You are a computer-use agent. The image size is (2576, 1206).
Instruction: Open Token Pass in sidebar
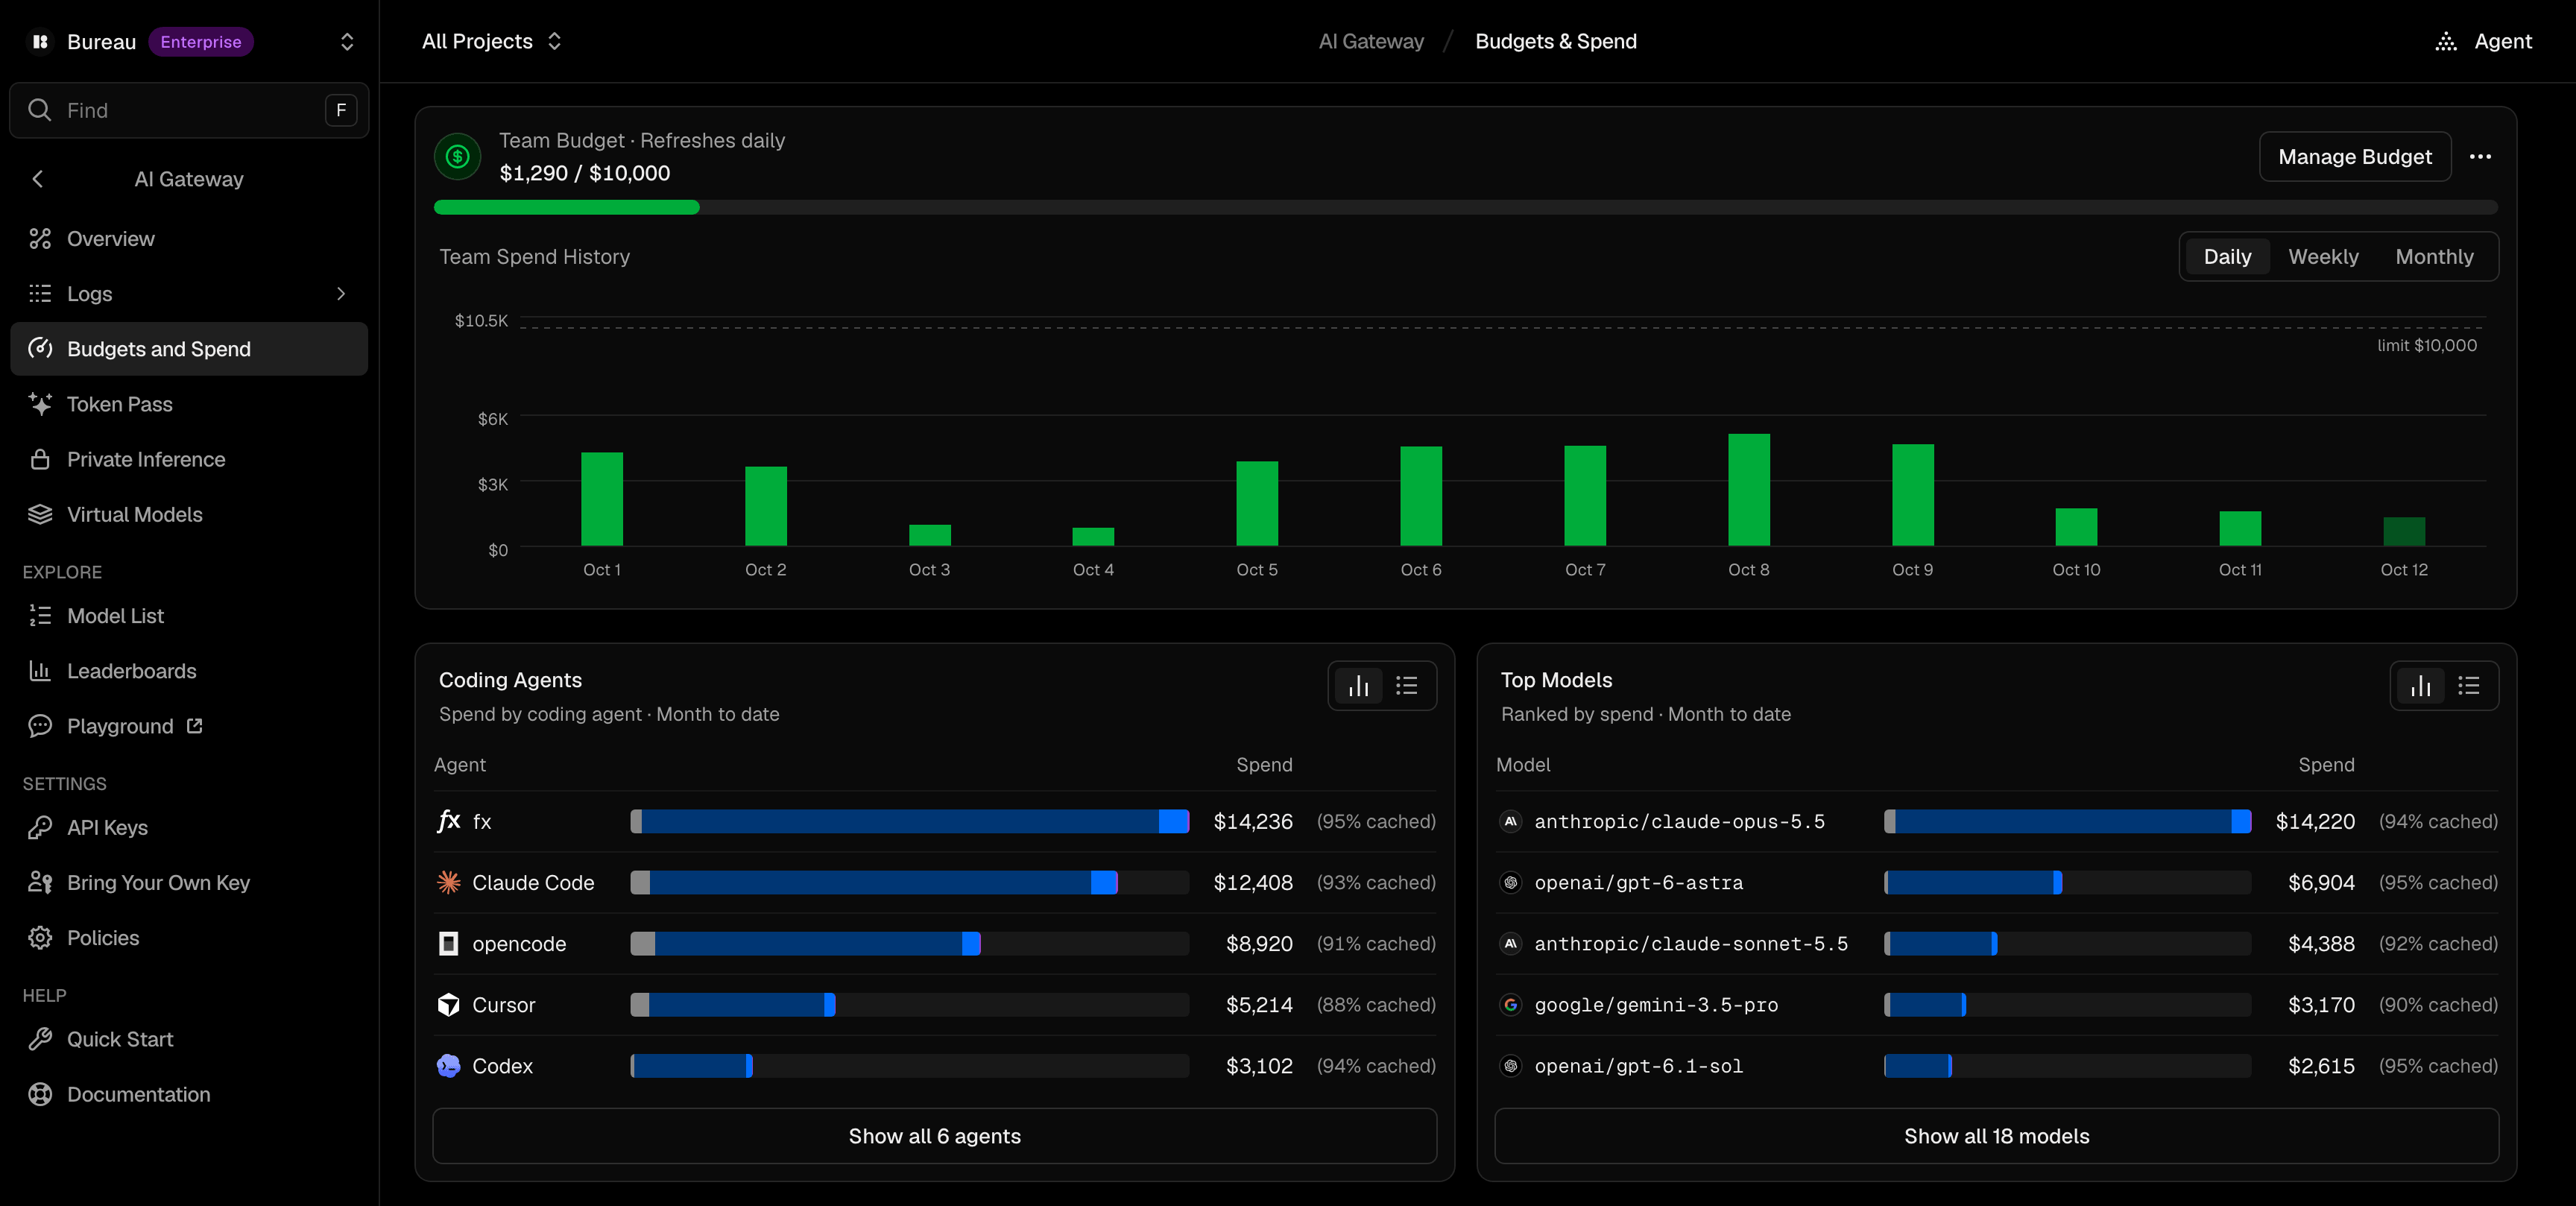(189, 404)
